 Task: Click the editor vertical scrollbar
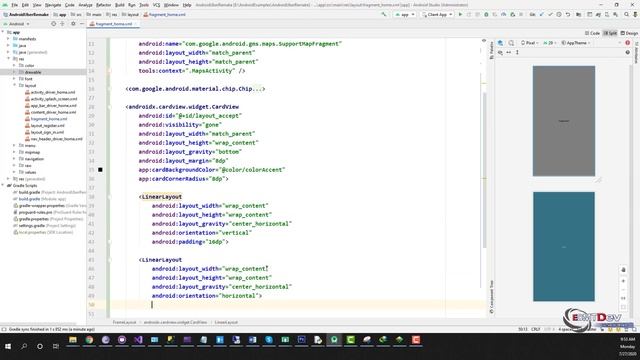484,170
